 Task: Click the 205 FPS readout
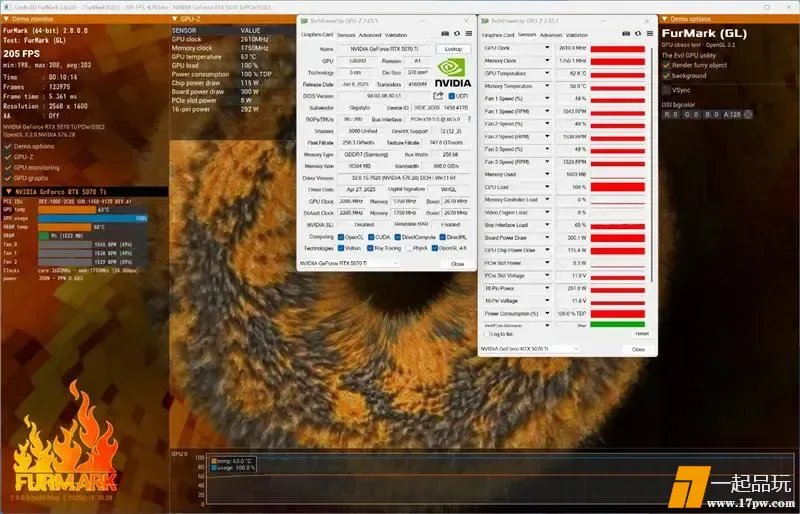tap(21, 54)
